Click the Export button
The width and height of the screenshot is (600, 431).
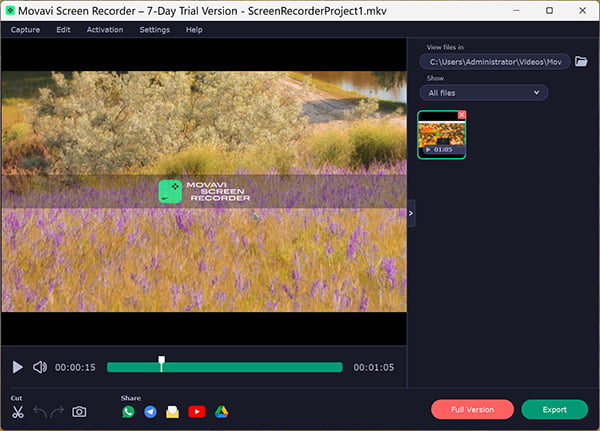pos(554,410)
